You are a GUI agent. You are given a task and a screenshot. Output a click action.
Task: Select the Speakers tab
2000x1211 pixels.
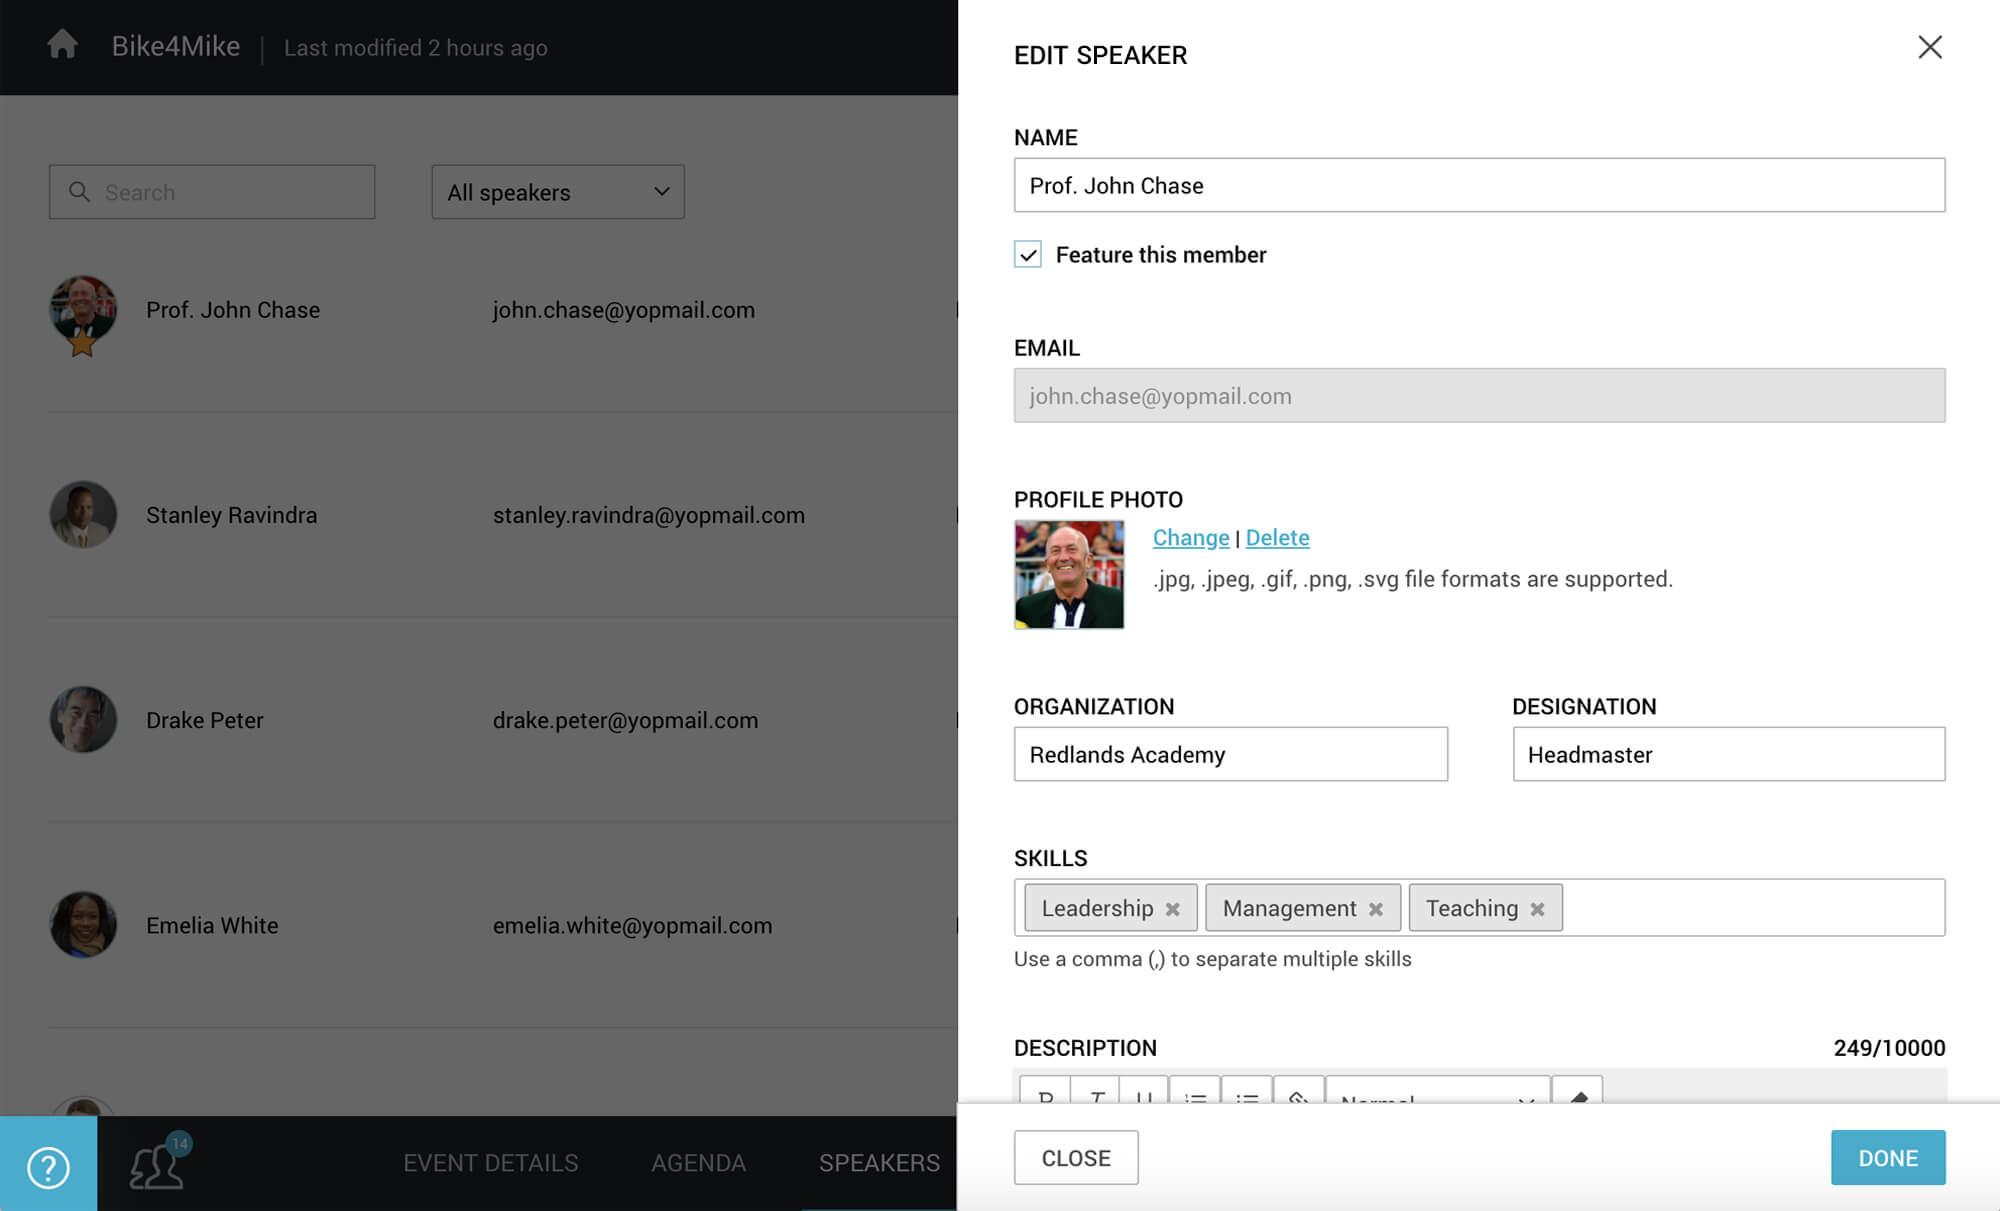(x=879, y=1163)
